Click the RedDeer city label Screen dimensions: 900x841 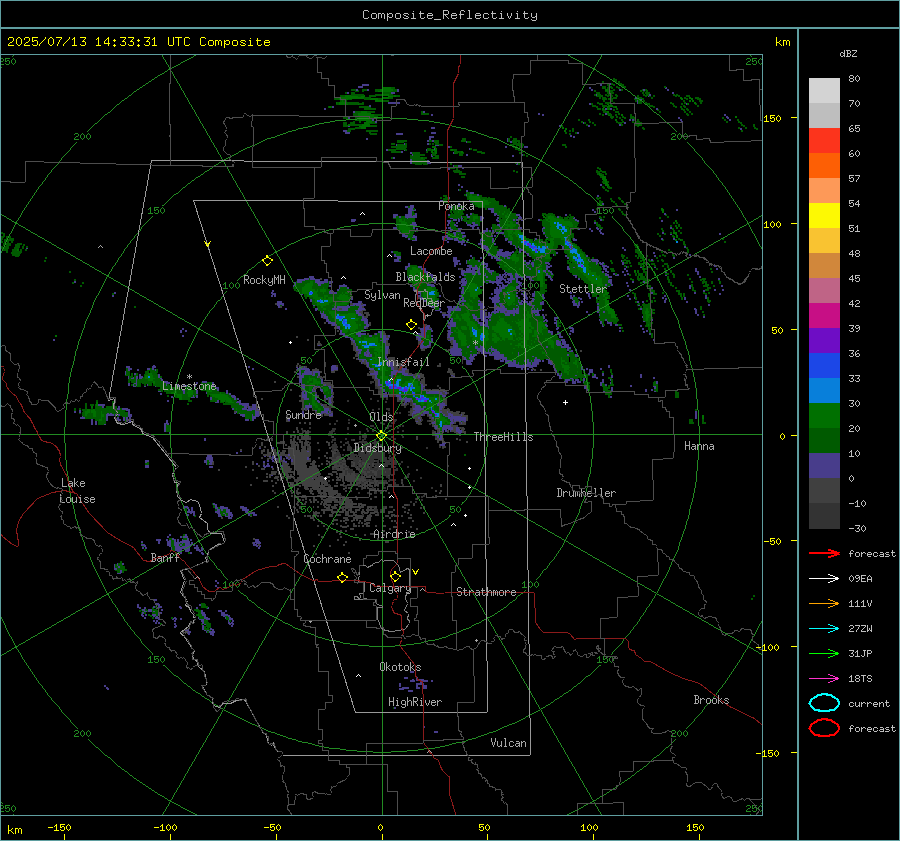pyautogui.click(x=424, y=303)
